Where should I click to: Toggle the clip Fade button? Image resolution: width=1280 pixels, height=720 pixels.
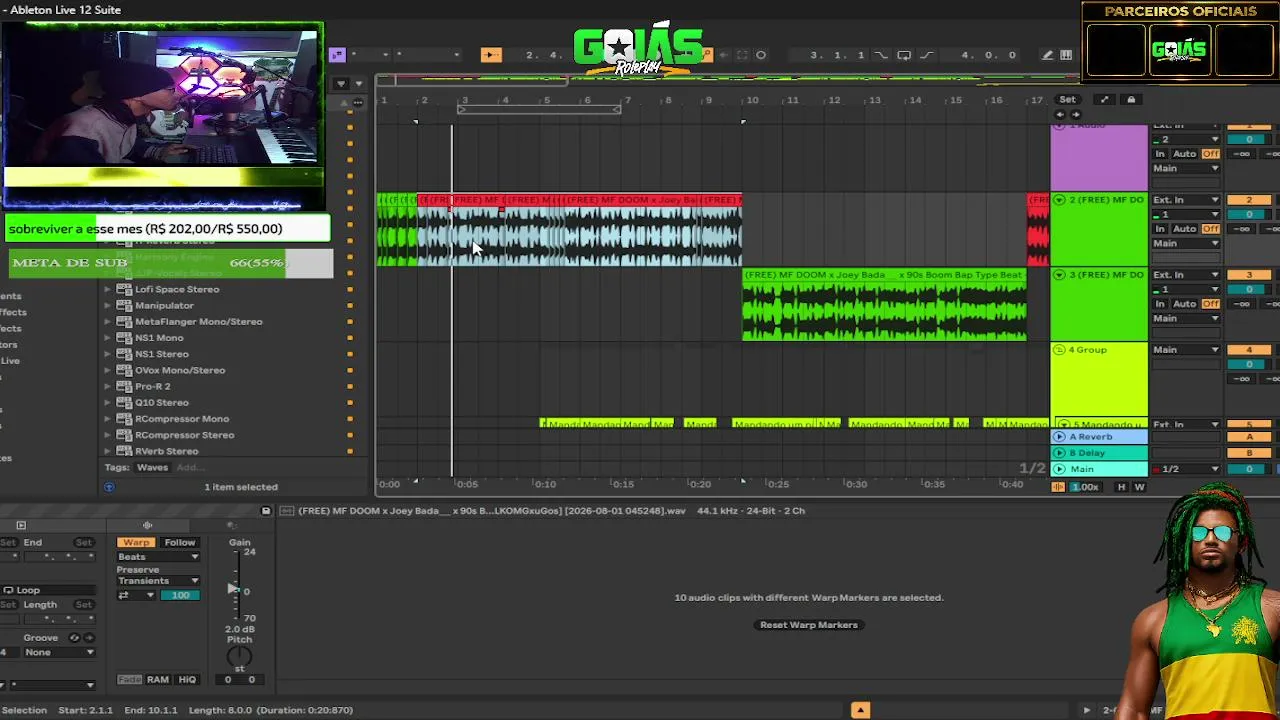[130, 680]
